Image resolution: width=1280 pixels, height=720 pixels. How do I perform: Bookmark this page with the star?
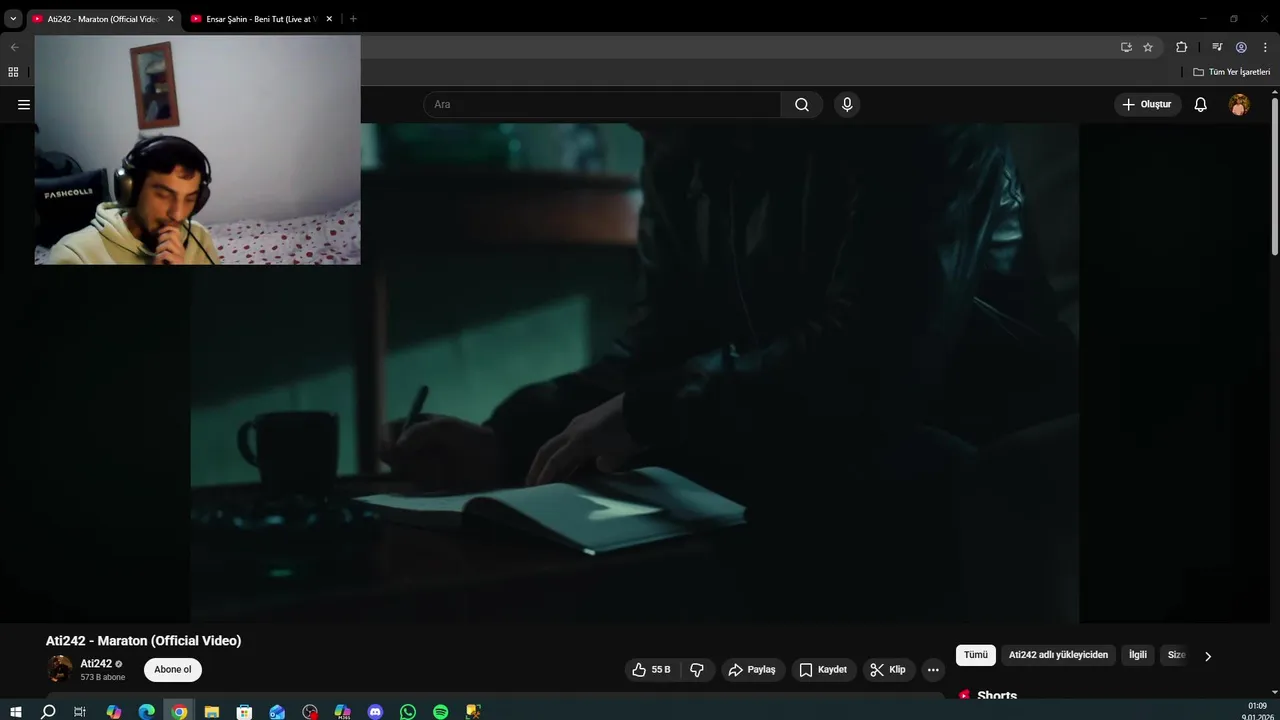click(1148, 47)
